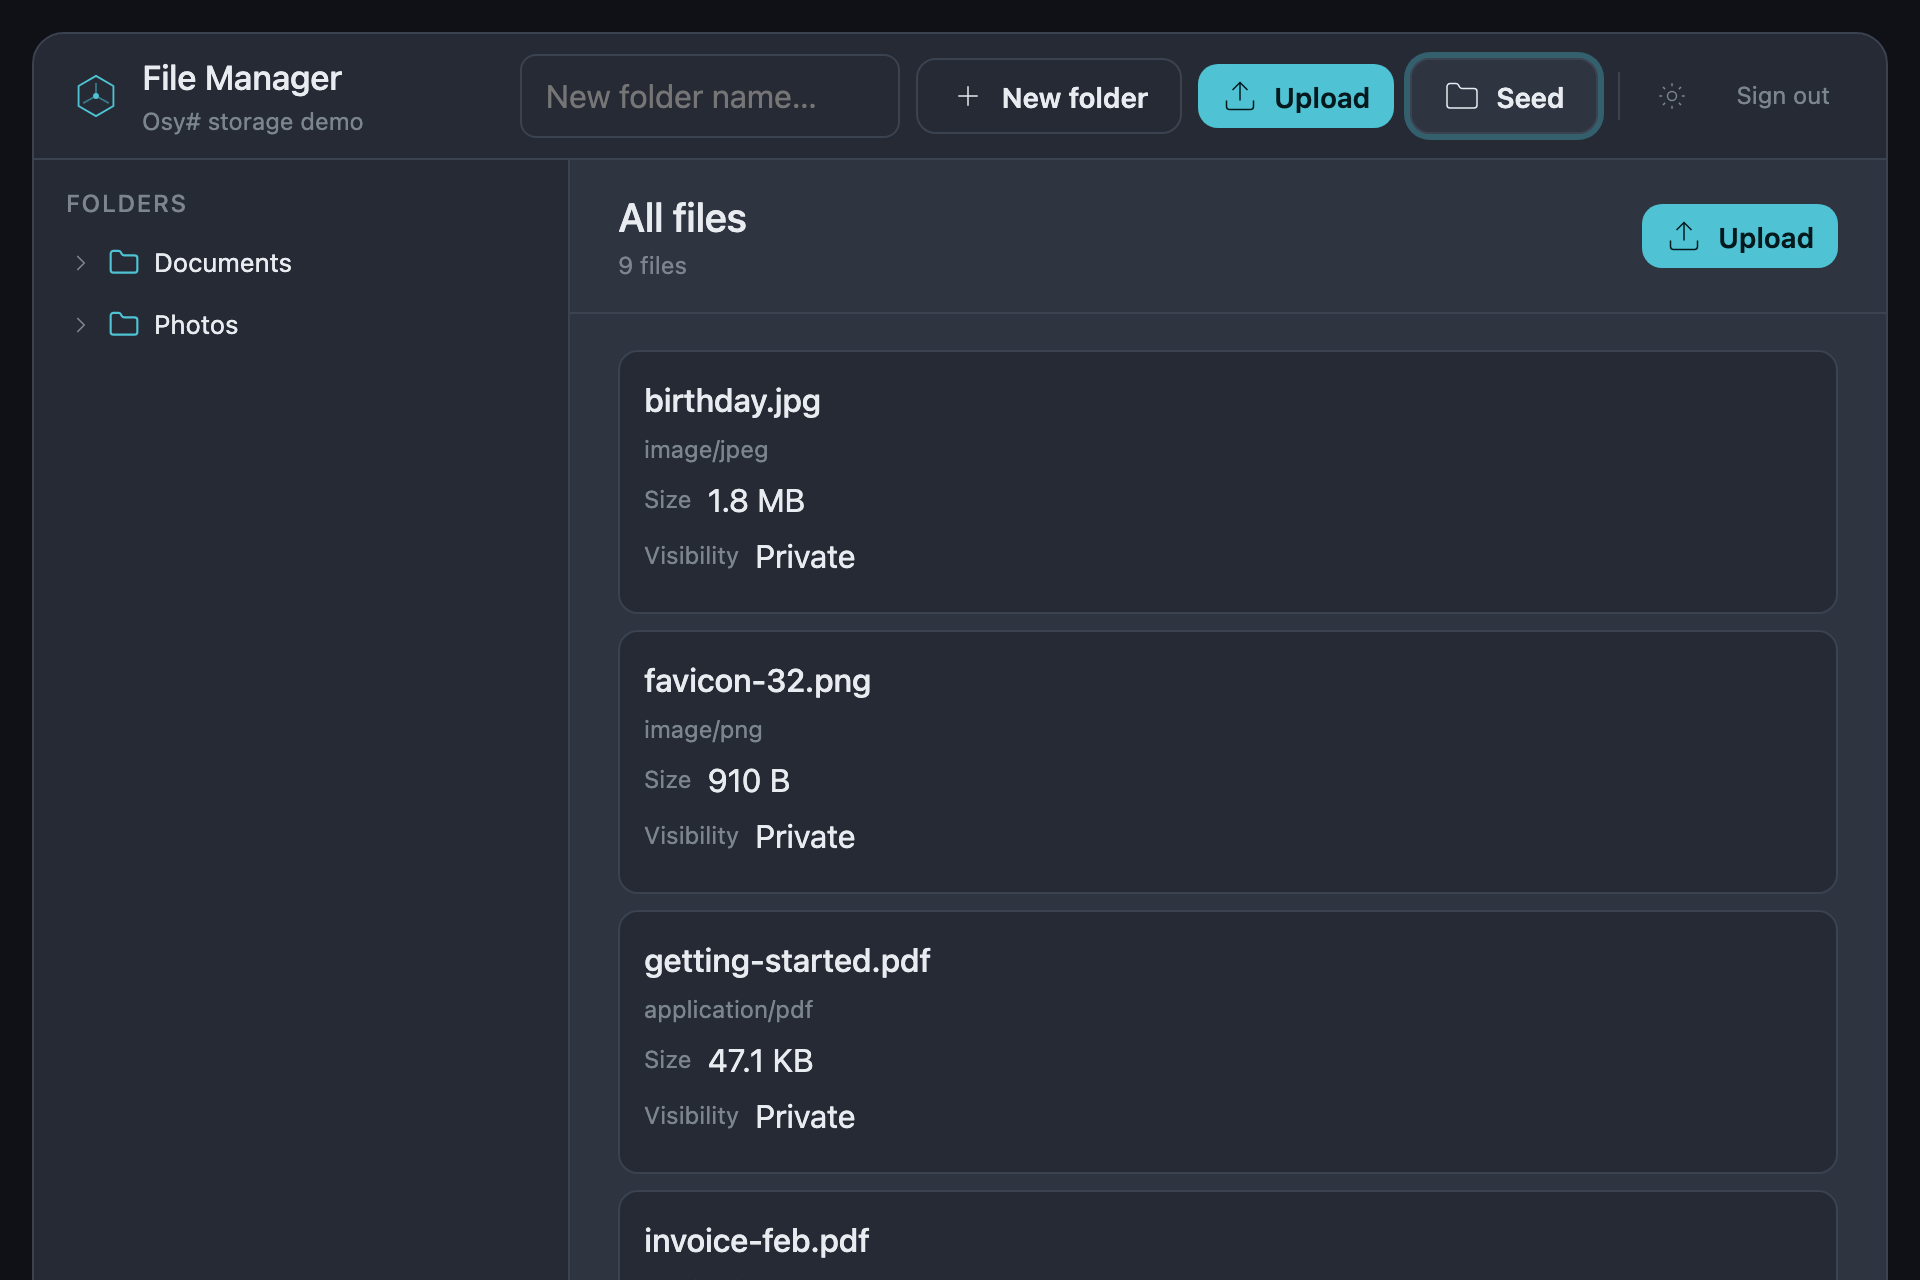Click the image/jpeg type label

tap(706, 450)
